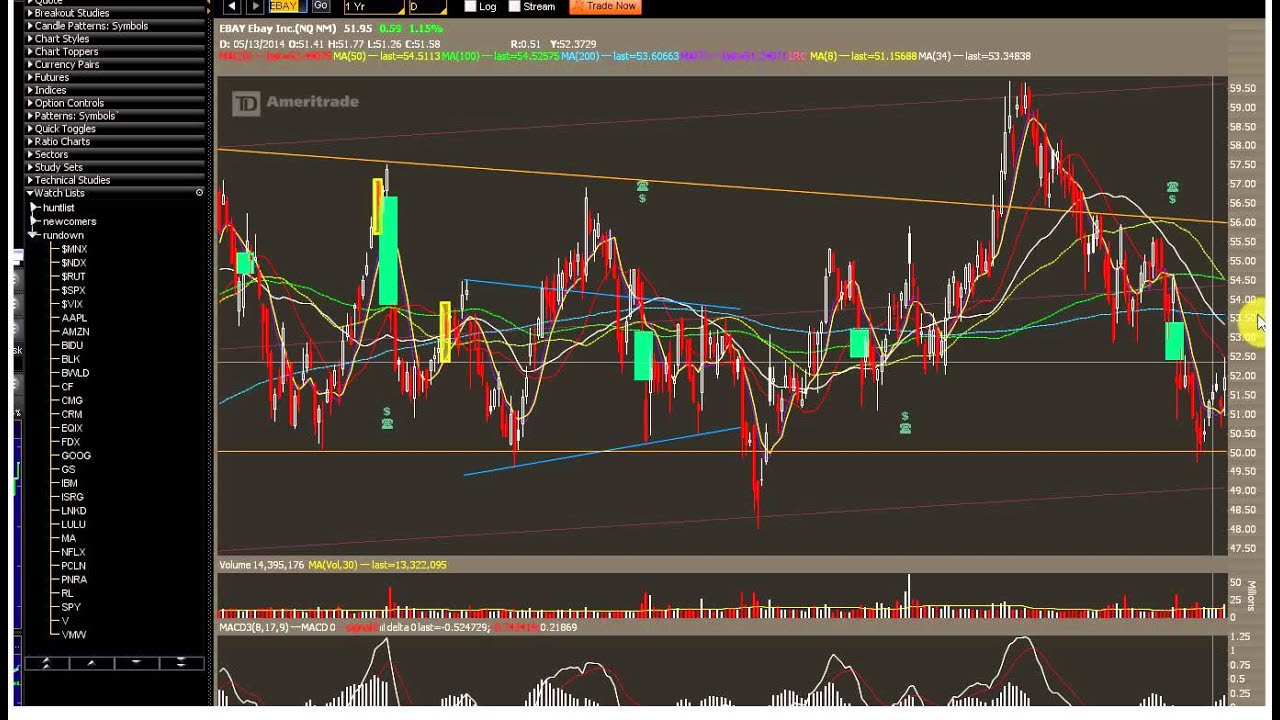Select CMG in the watch list
The height and width of the screenshot is (720, 1280).
click(72, 401)
